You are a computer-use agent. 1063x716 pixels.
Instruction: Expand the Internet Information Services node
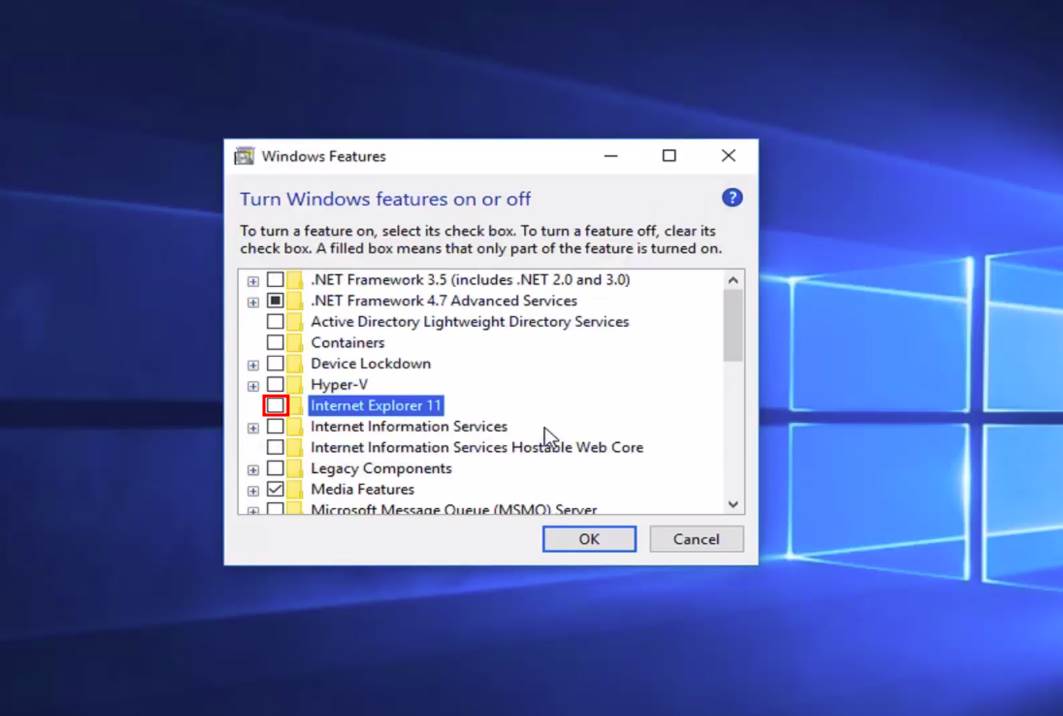(x=252, y=426)
